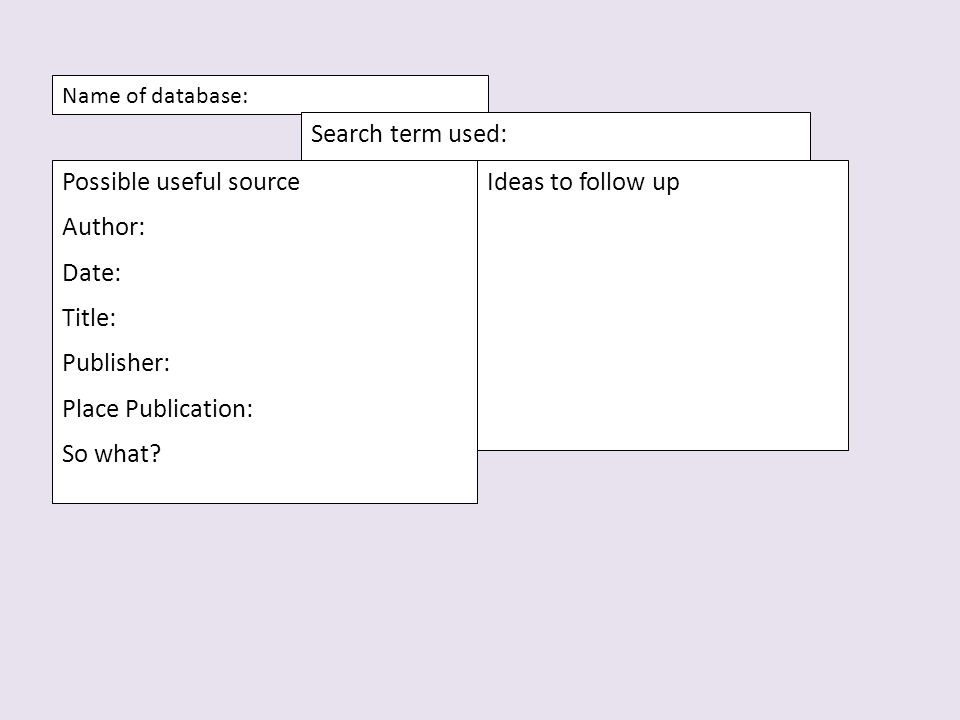Click blank area in Ideas to follow up box
This screenshot has height=720, width=960.
662,324
